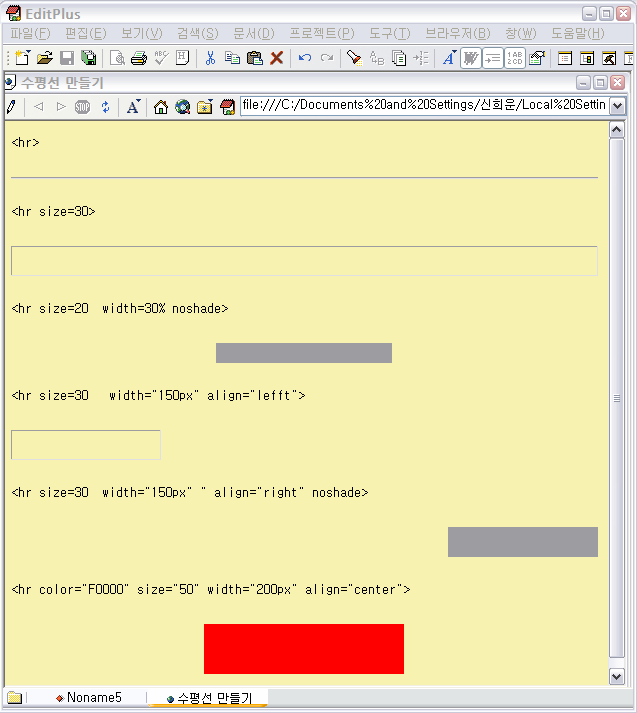This screenshot has width=637, height=713.
Task: Open the 검색(S) menu
Action: click(198, 34)
